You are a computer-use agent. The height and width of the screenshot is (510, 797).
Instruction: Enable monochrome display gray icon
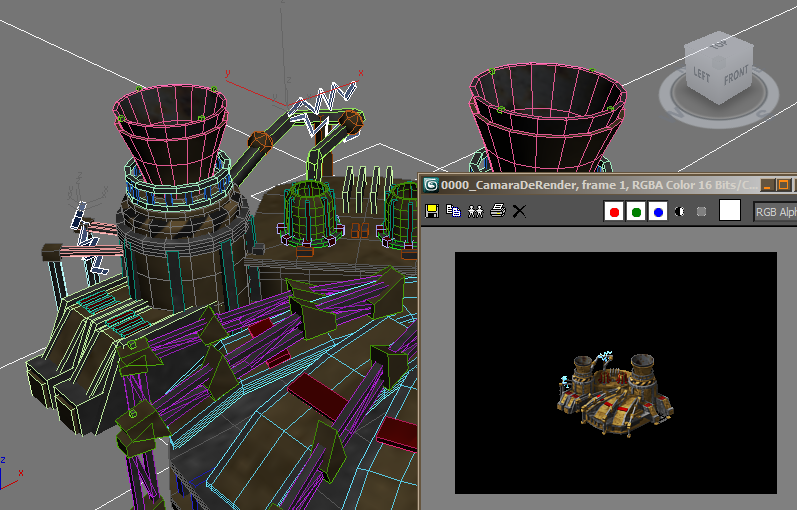click(x=701, y=212)
